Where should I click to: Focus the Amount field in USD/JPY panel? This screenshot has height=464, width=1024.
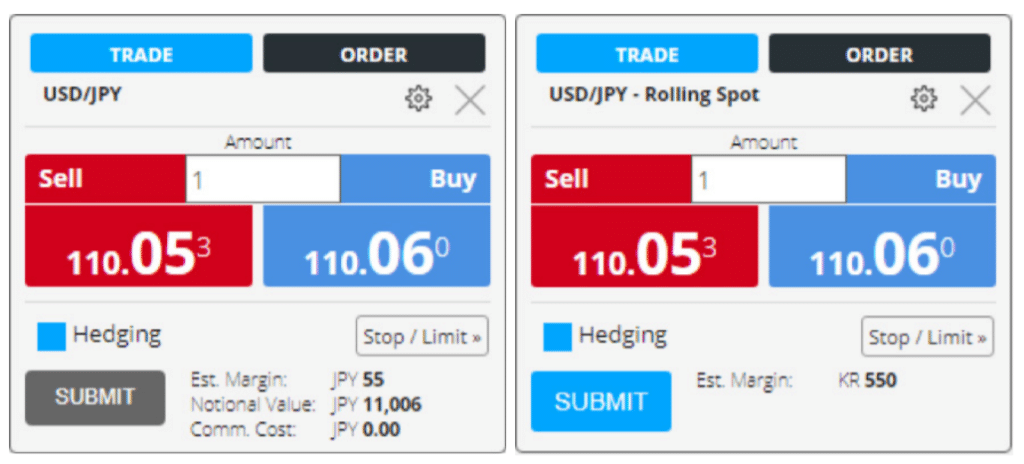point(263,178)
